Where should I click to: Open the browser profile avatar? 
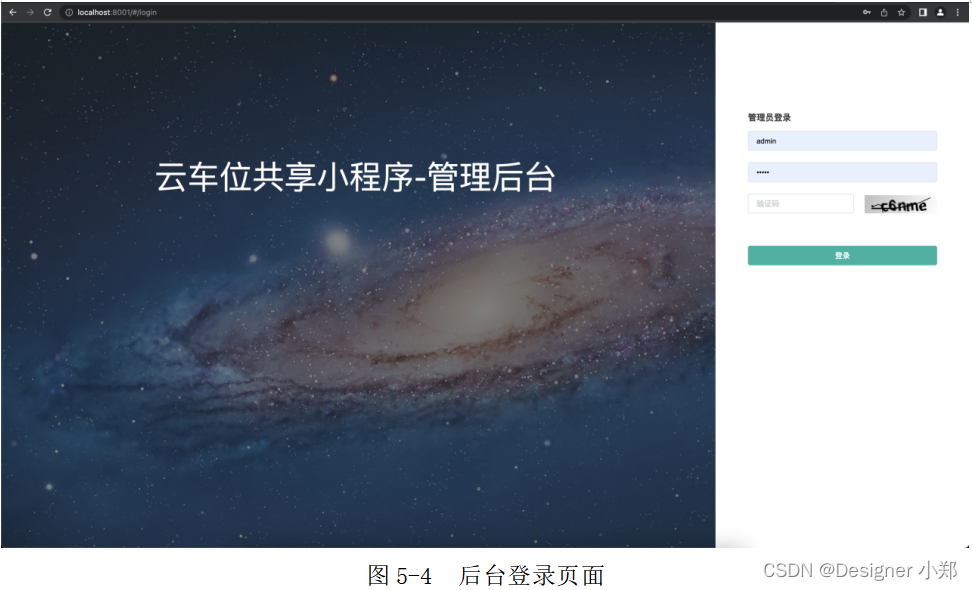click(x=940, y=12)
